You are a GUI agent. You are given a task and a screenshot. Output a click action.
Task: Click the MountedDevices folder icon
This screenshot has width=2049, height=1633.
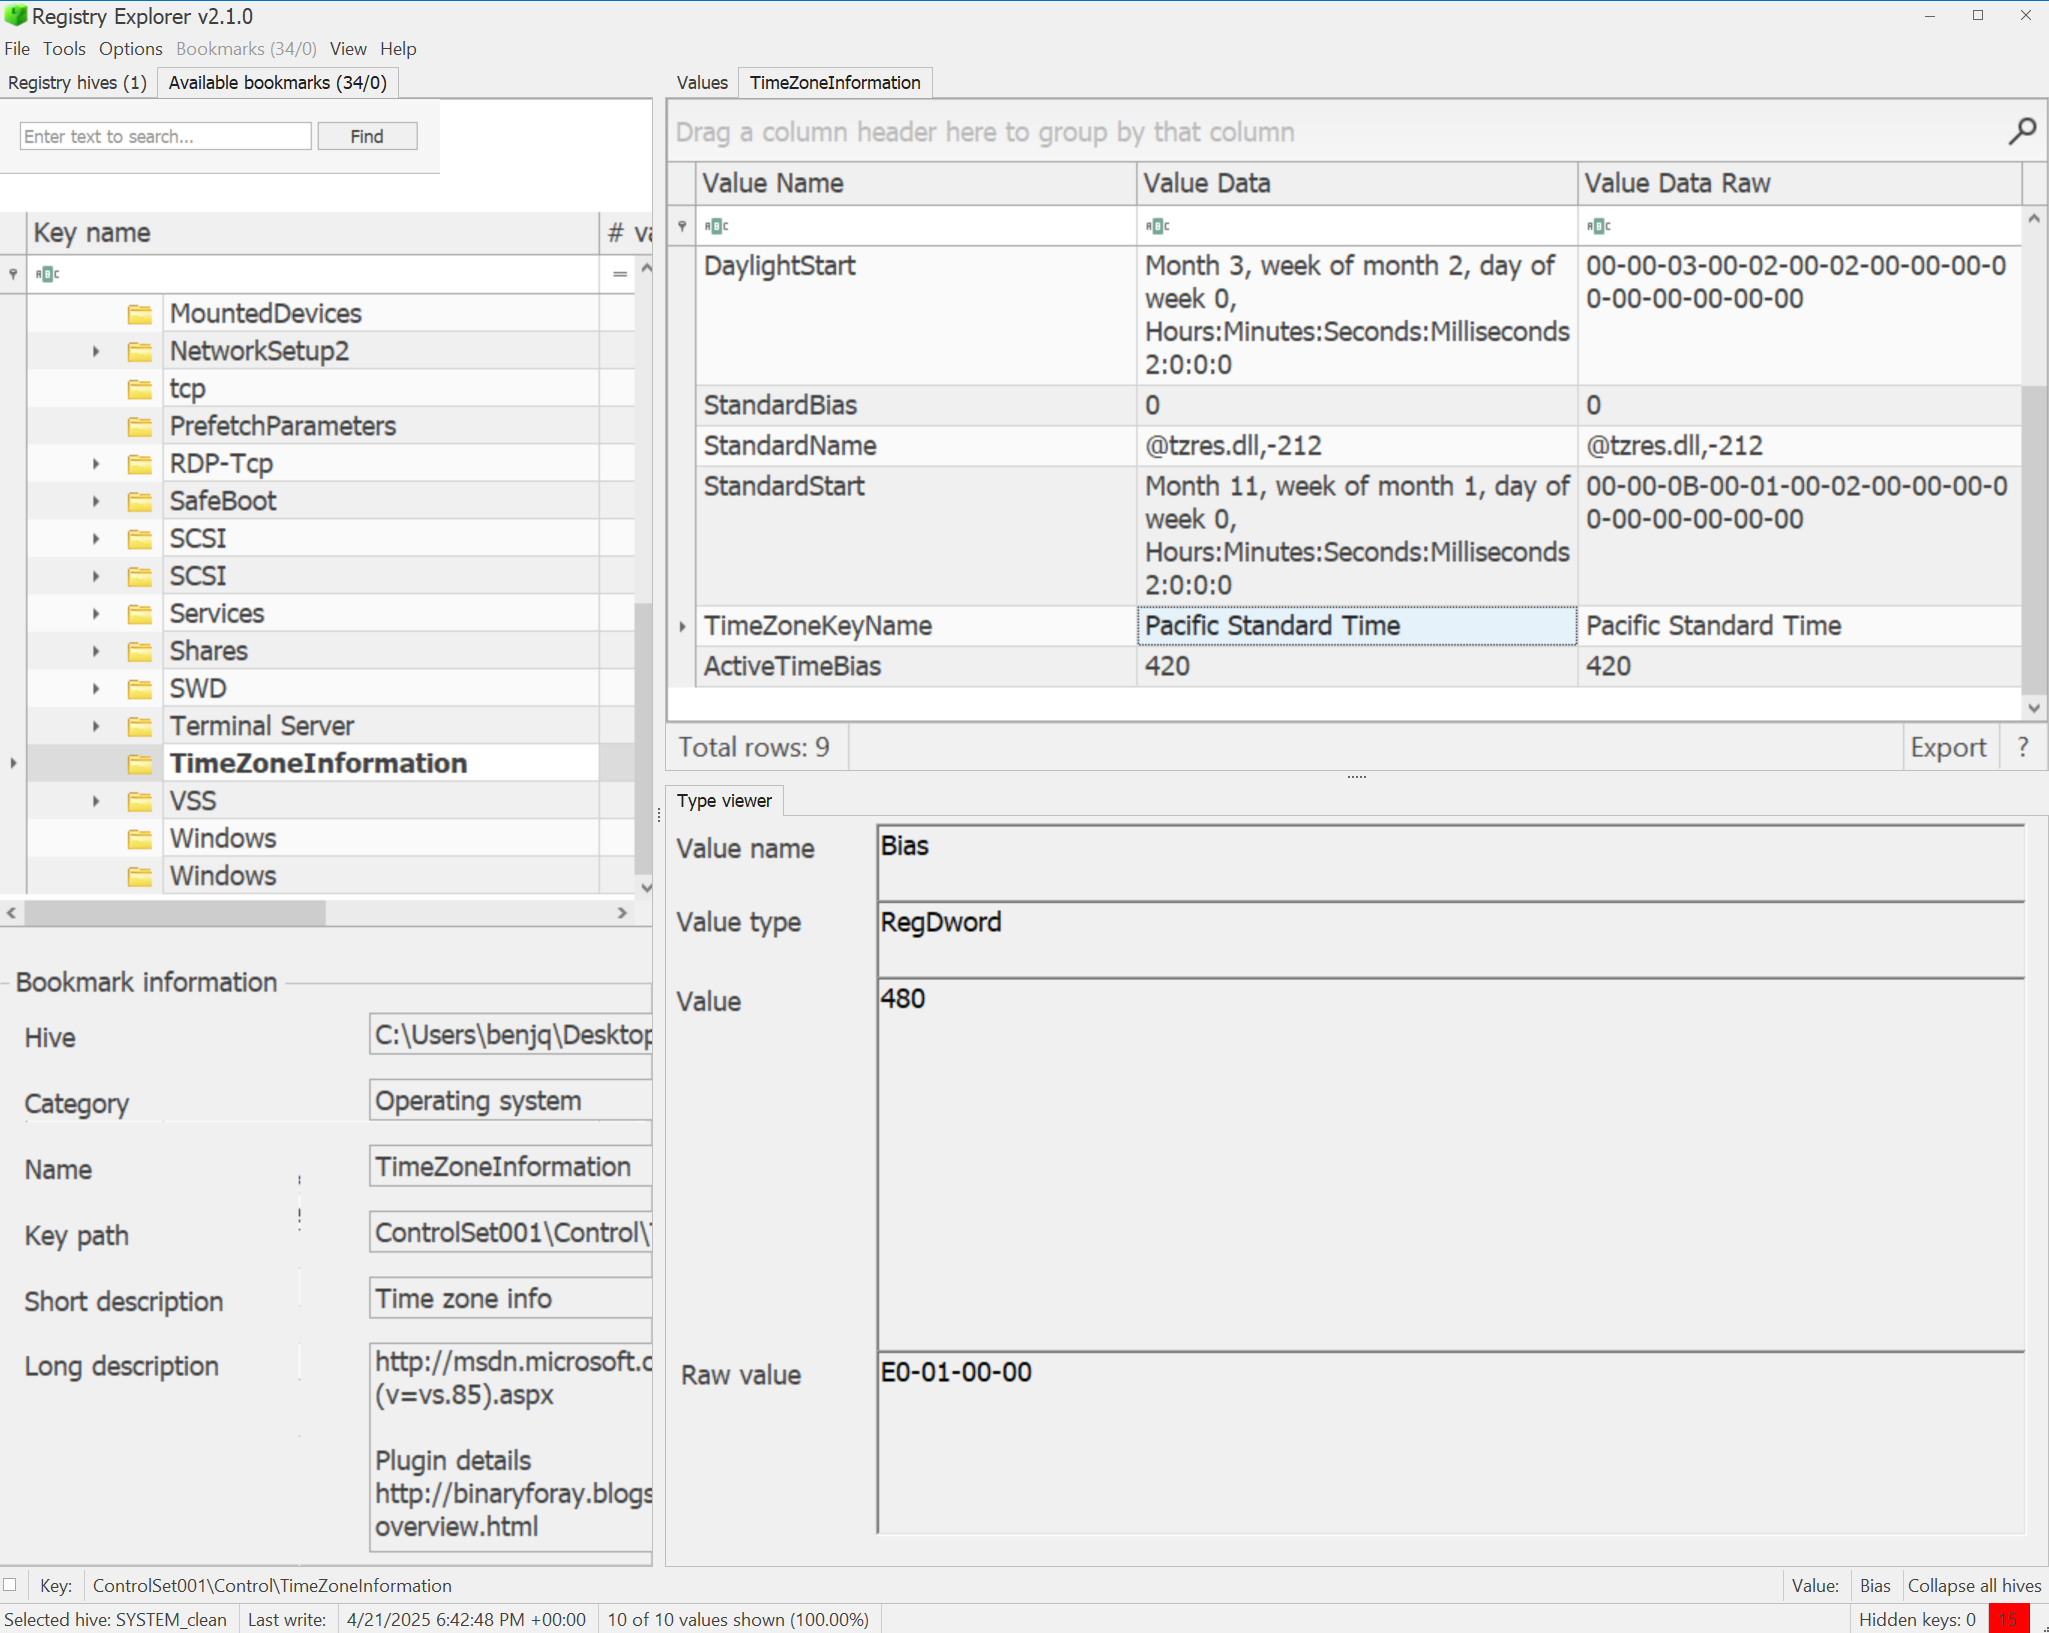pyautogui.click(x=140, y=314)
